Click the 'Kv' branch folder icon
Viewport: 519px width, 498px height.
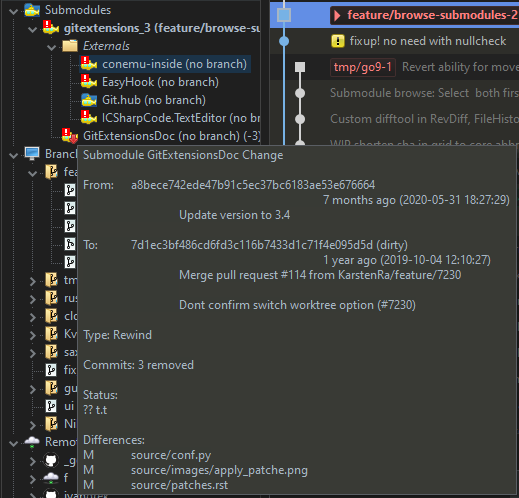tap(51, 334)
